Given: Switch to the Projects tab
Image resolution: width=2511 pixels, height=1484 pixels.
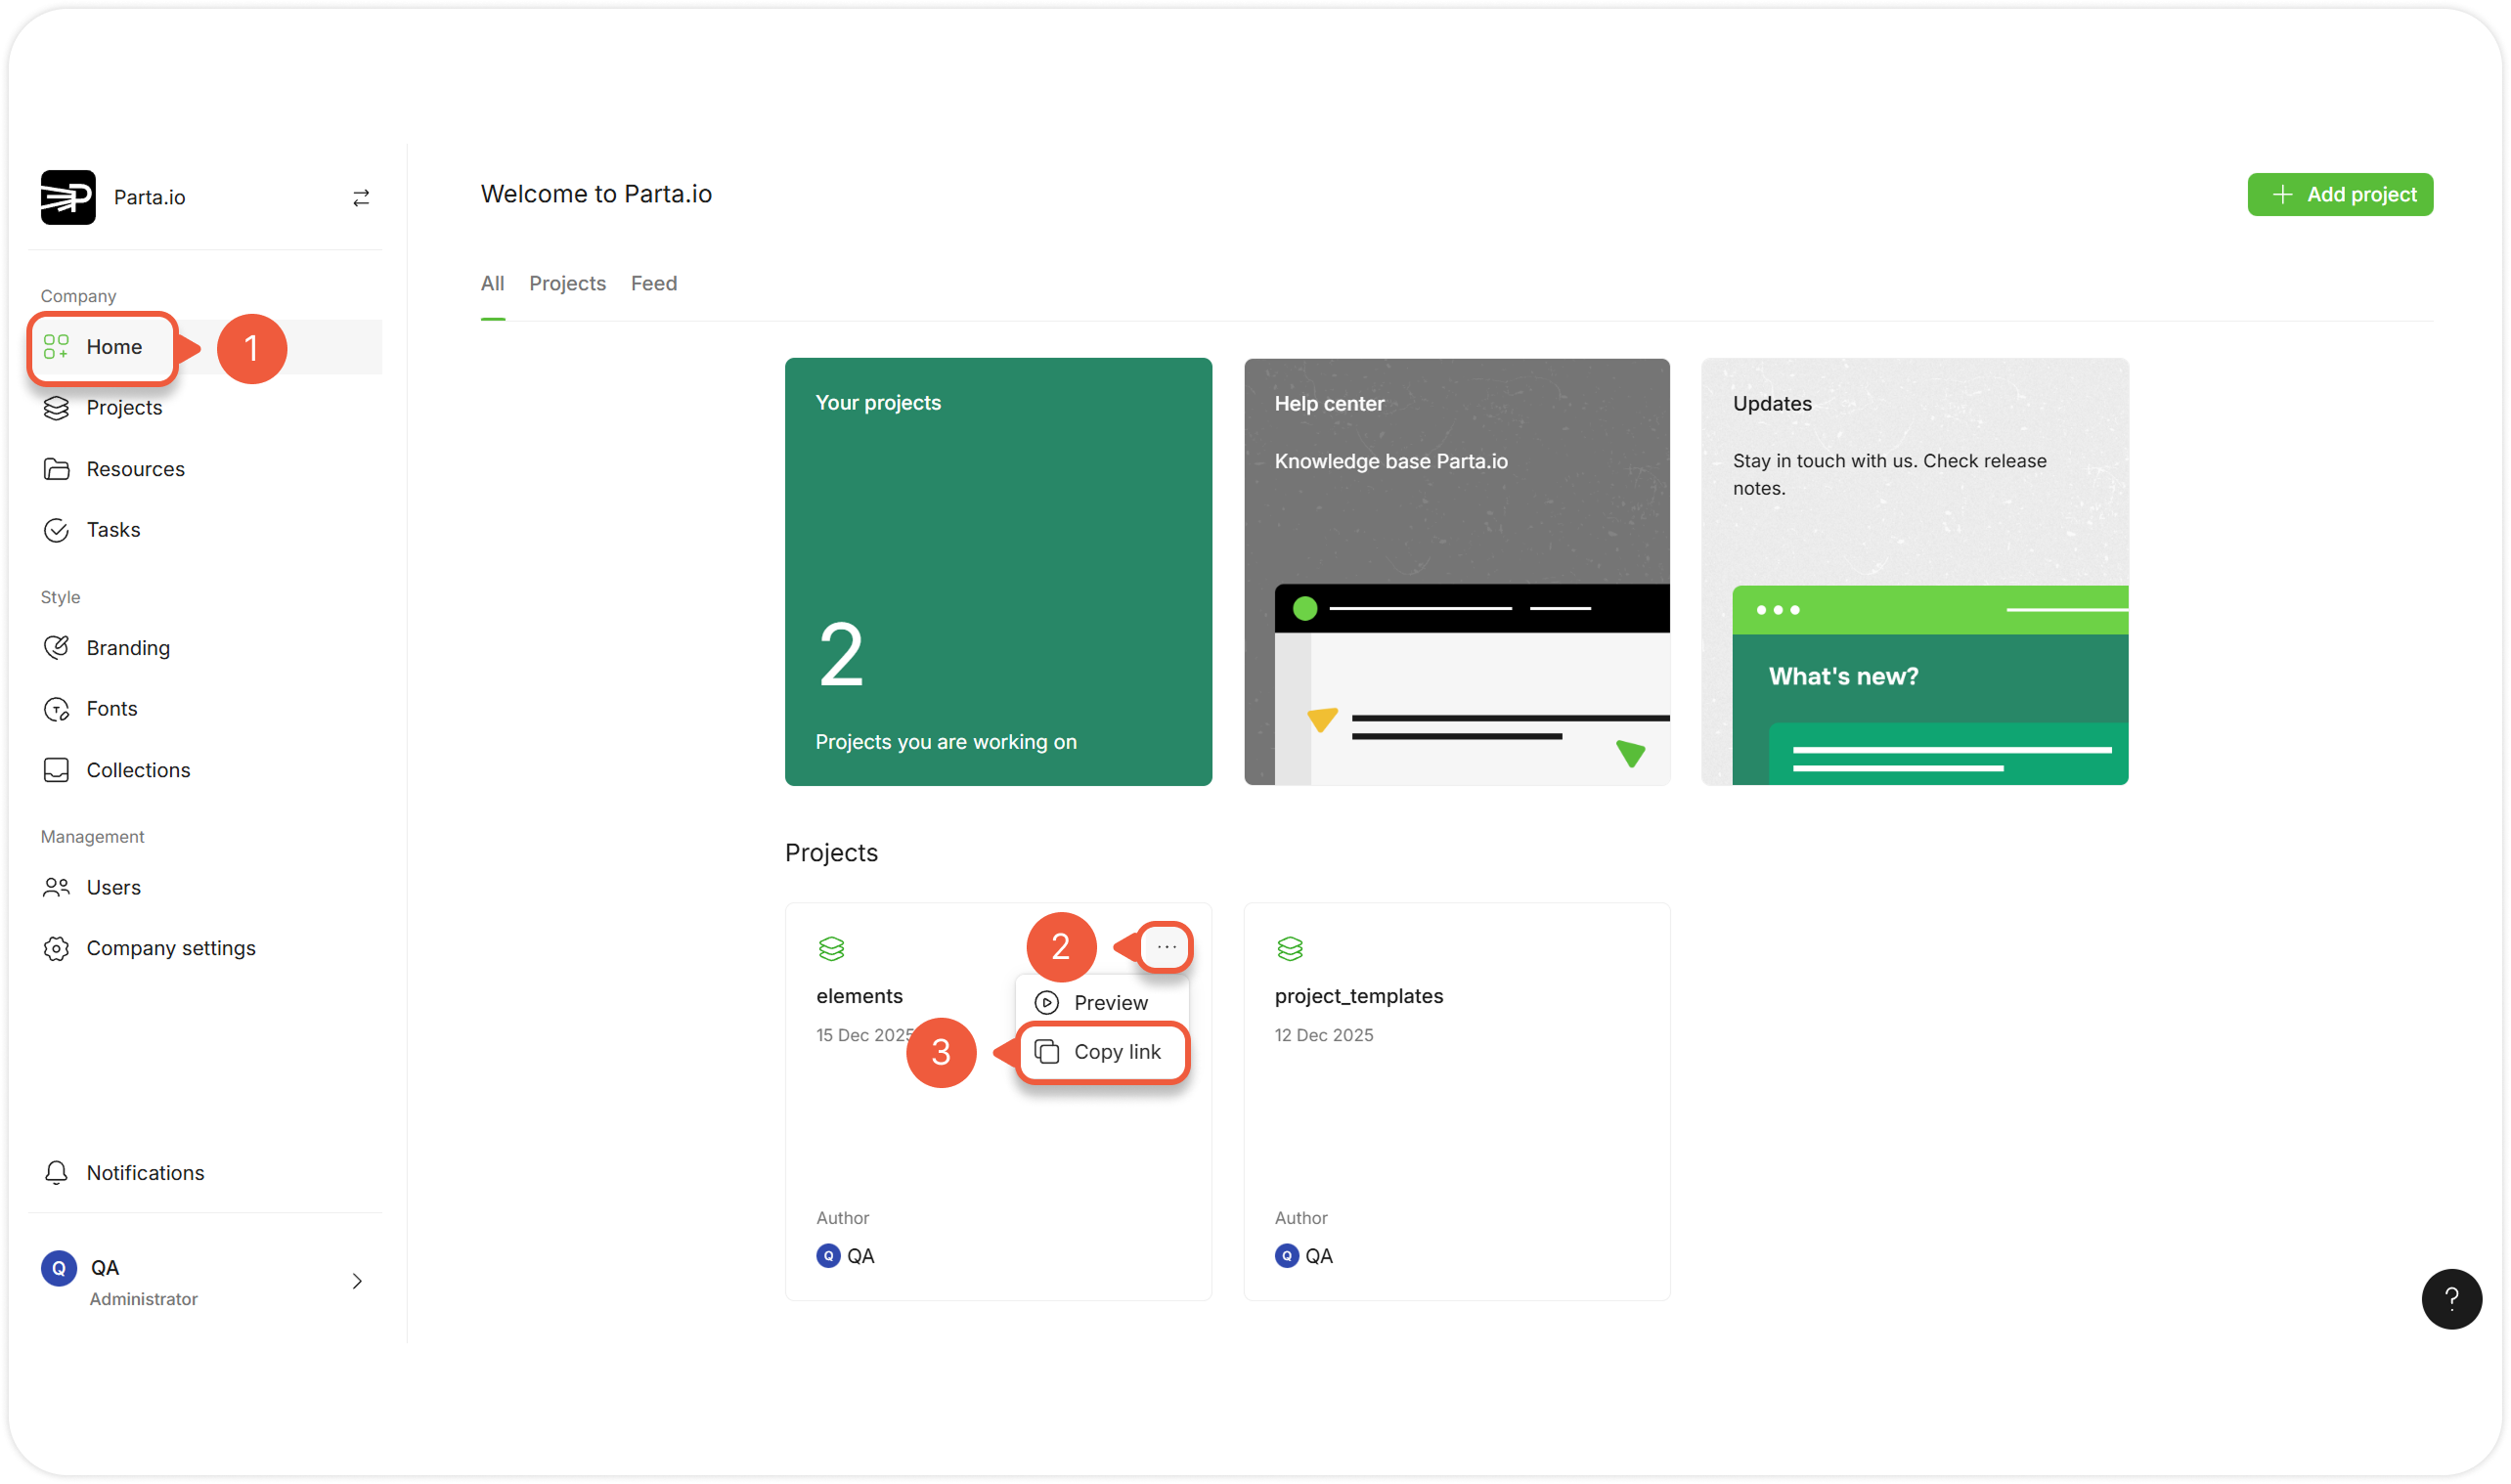Looking at the screenshot, I should [x=567, y=283].
